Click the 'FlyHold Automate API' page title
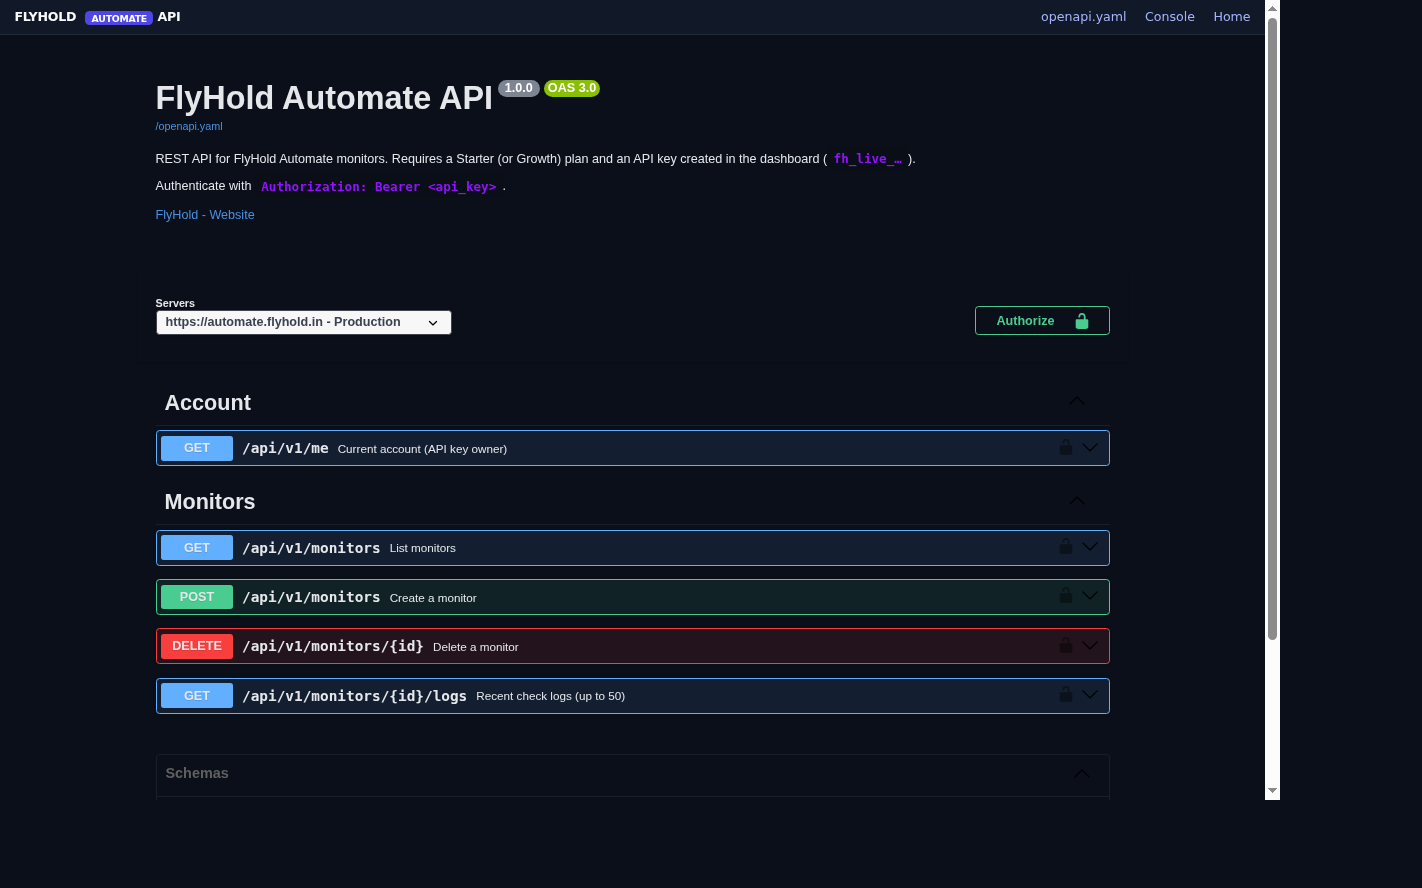This screenshot has height=888, width=1422. [324, 98]
